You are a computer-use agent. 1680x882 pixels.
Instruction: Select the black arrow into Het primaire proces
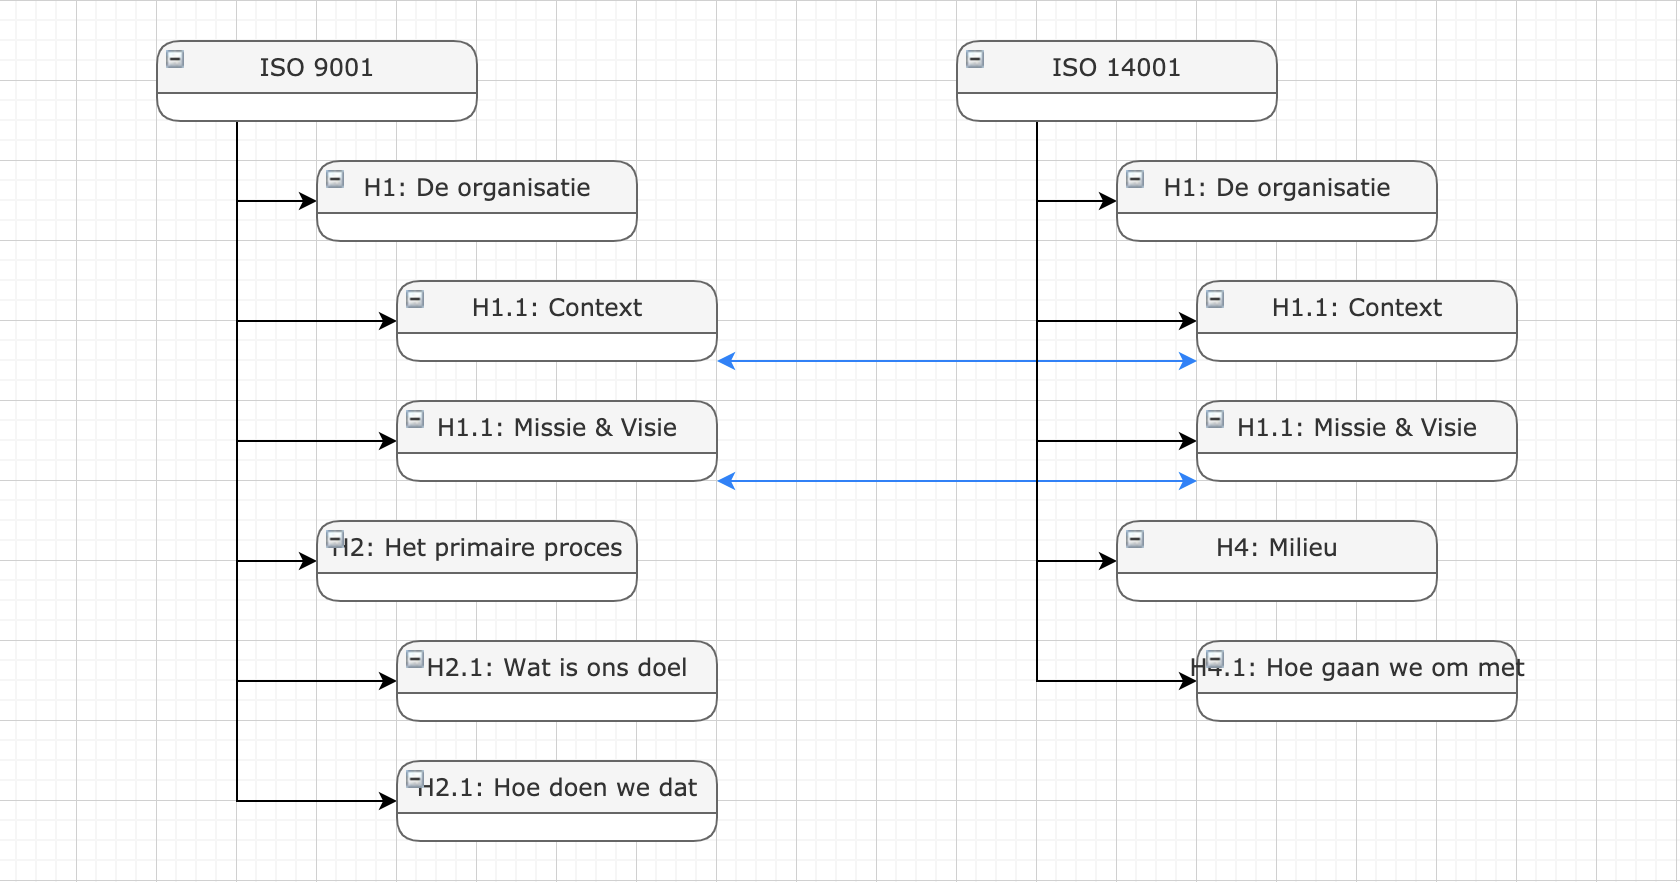click(x=277, y=561)
